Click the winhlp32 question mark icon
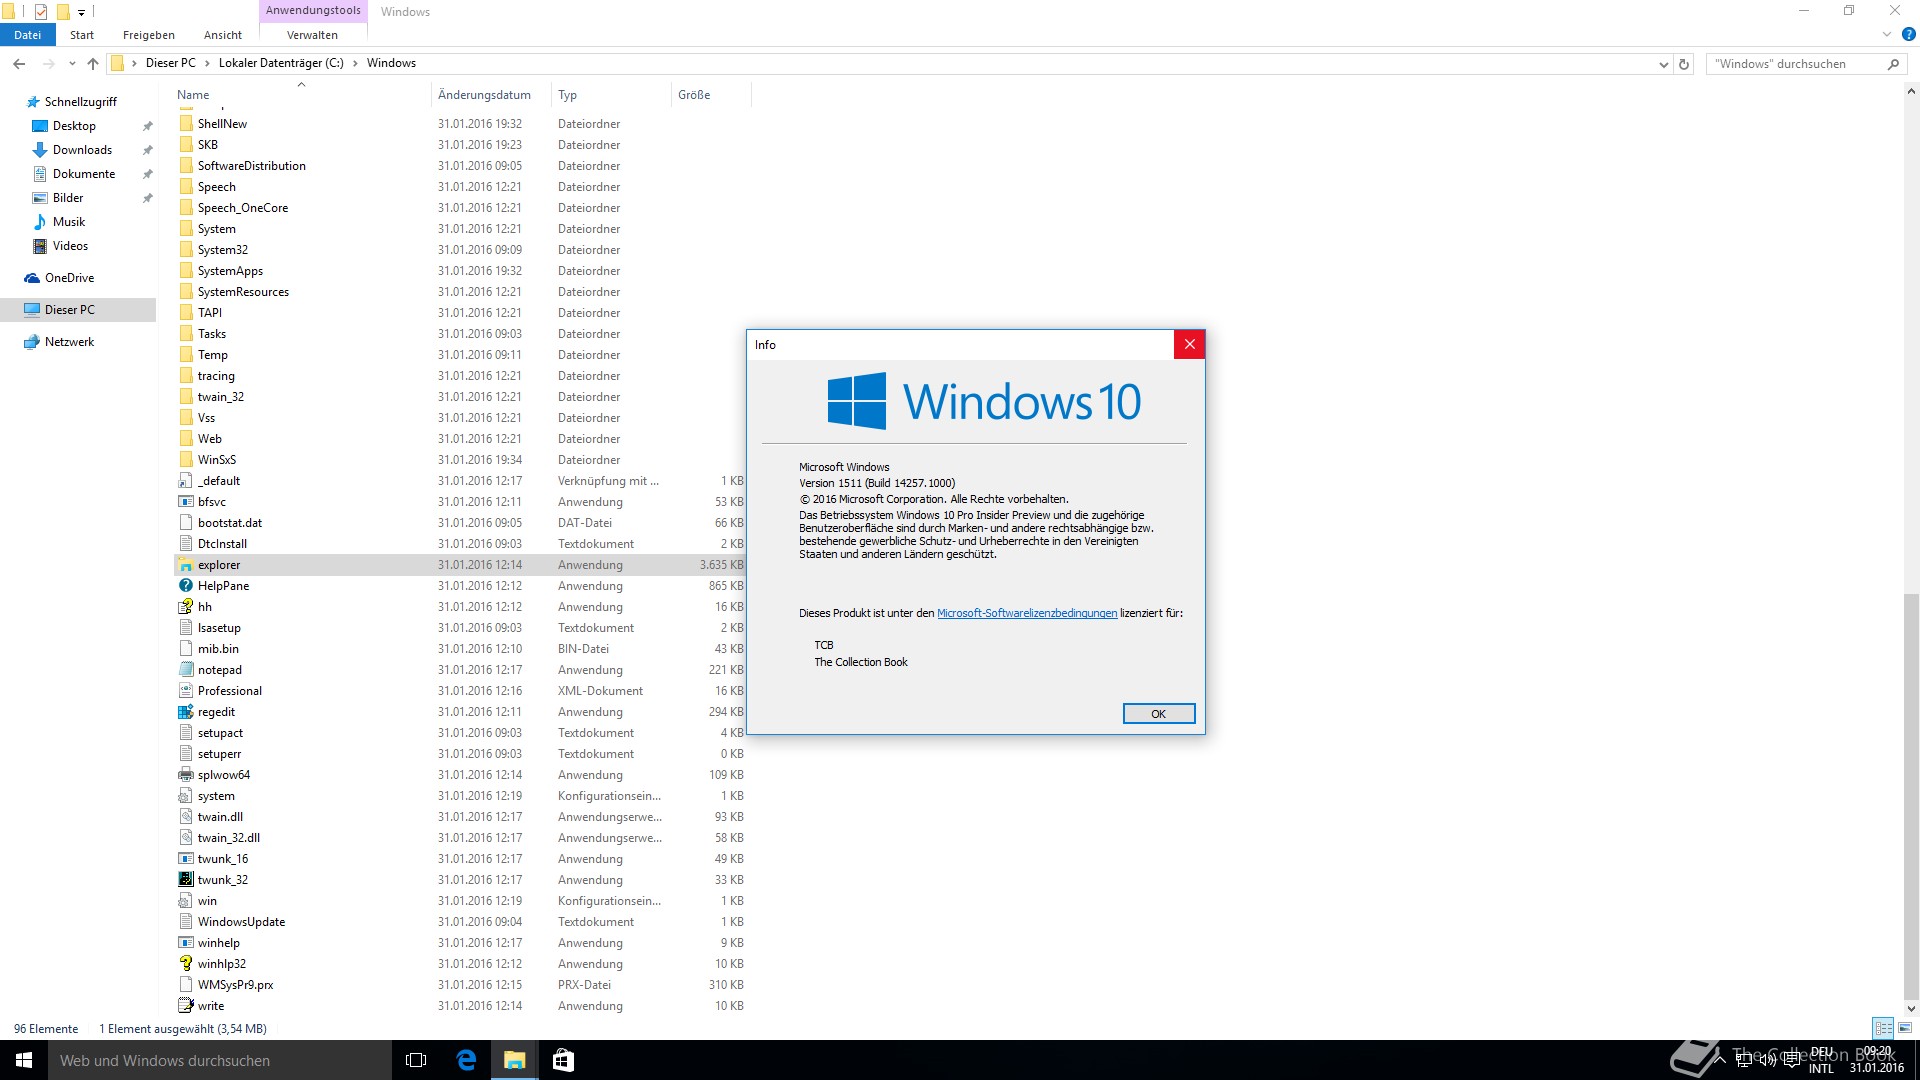The image size is (1920, 1080). [x=185, y=964]
